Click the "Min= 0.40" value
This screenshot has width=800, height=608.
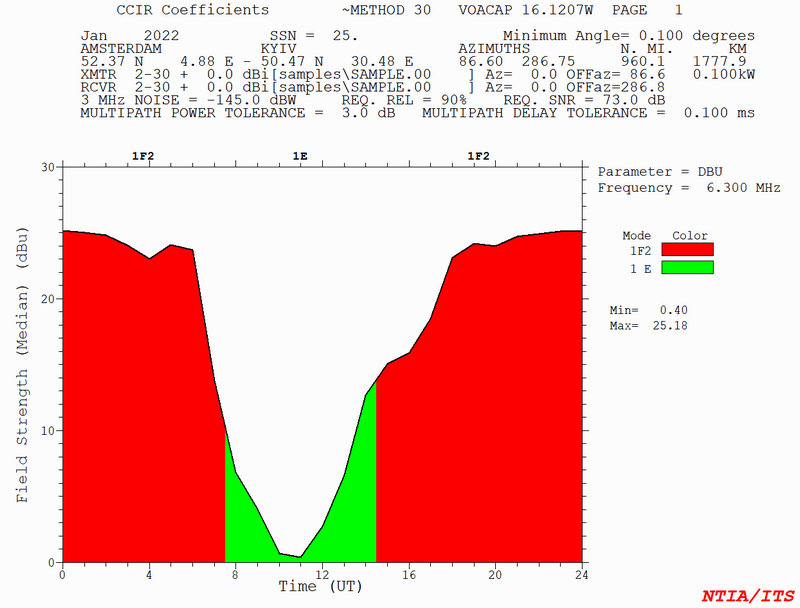[648, 310]
